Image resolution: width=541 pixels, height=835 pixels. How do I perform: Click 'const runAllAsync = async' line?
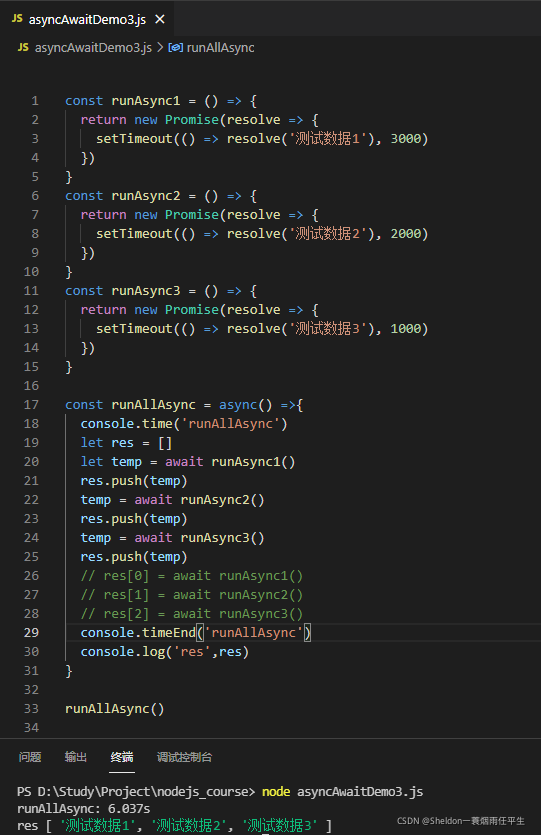point(184,405)
